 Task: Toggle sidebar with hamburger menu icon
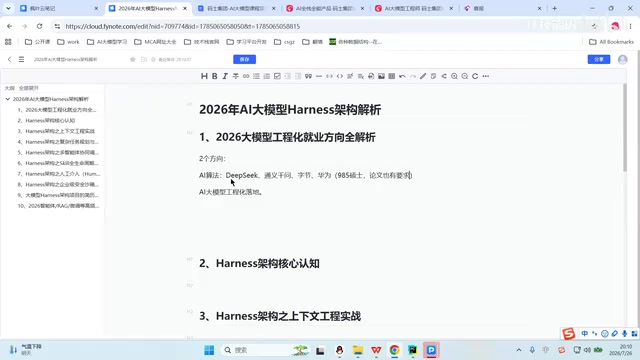(21, 60)
